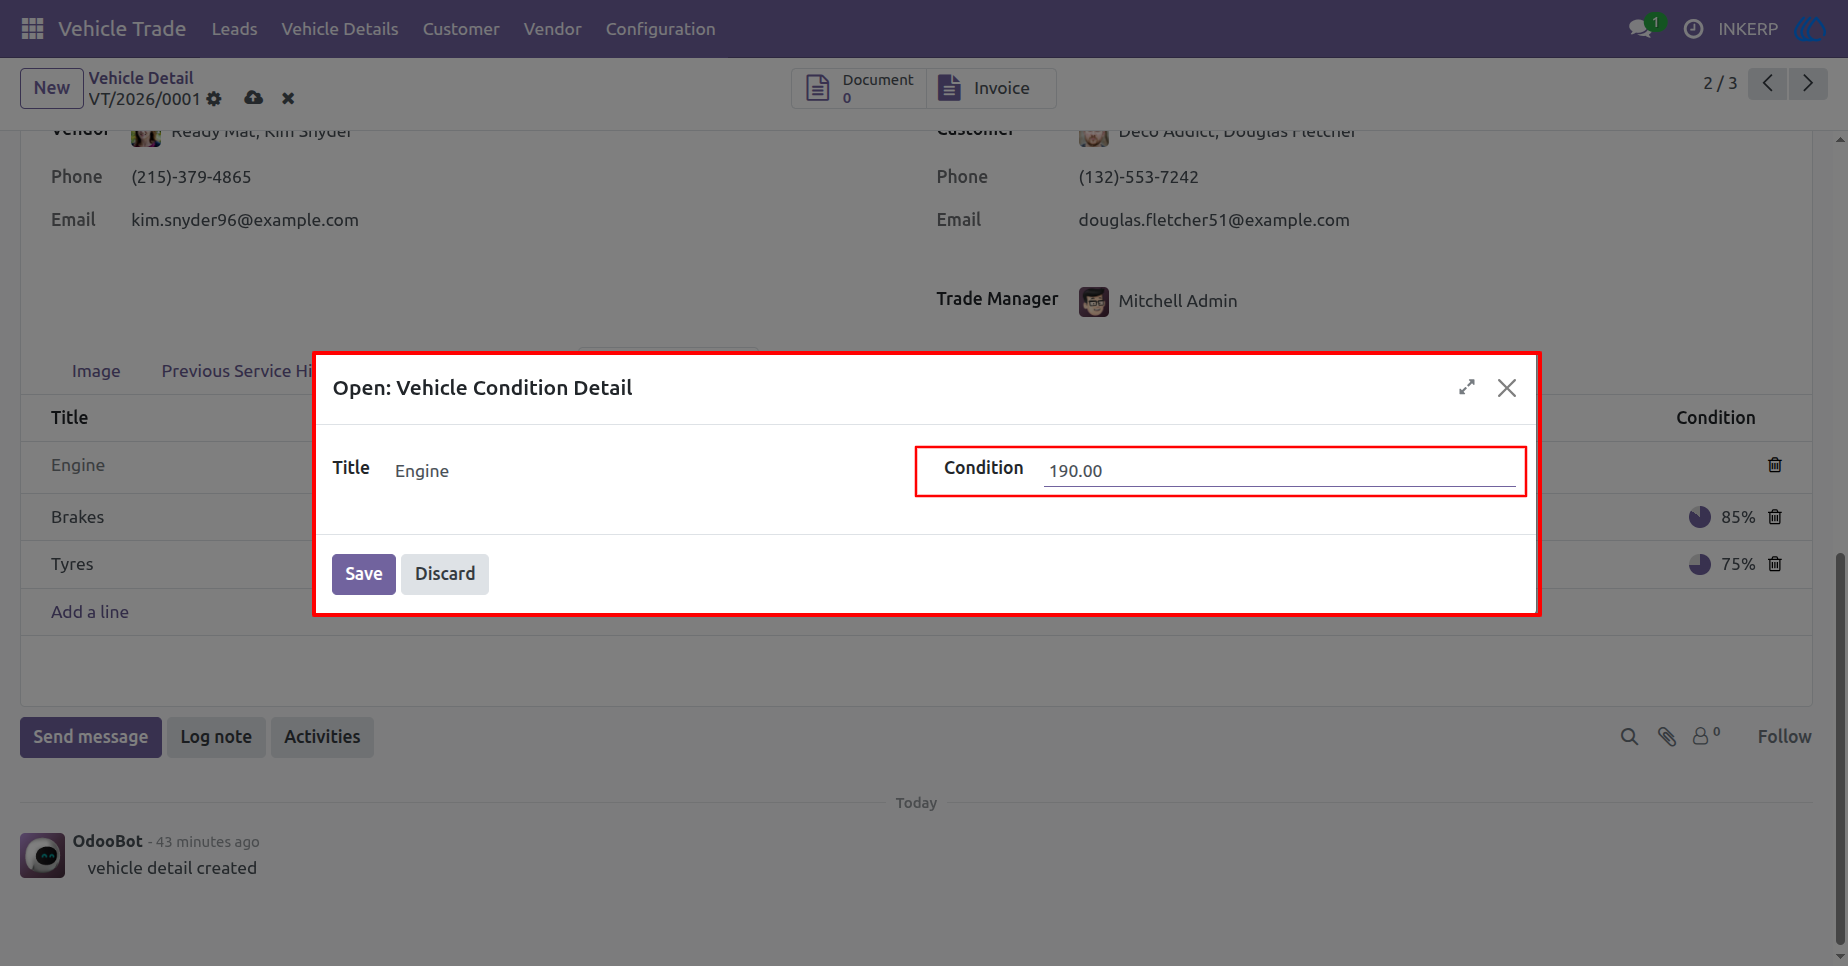
Task: Expand the dialog to full screen
Action: point(1467,387)
